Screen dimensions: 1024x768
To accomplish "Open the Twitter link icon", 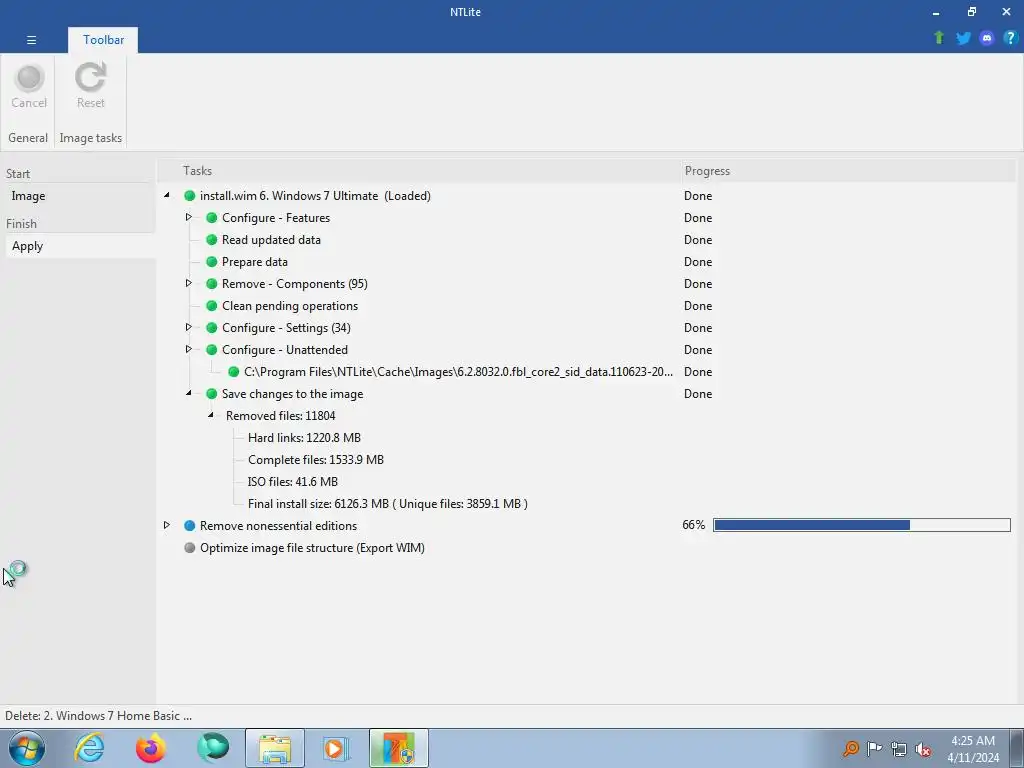I will point(963,38).
